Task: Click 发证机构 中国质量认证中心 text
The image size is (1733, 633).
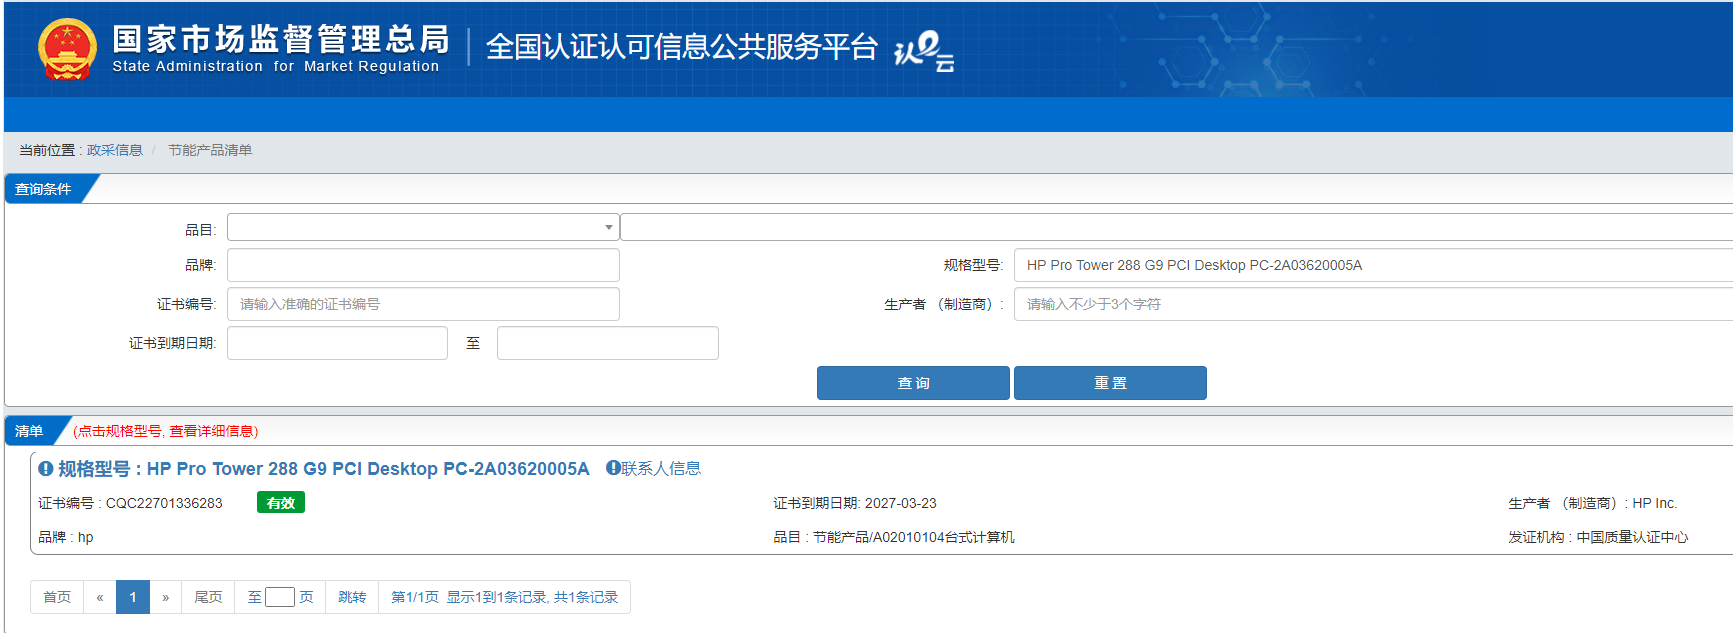Action: [x=1598, y=537]
